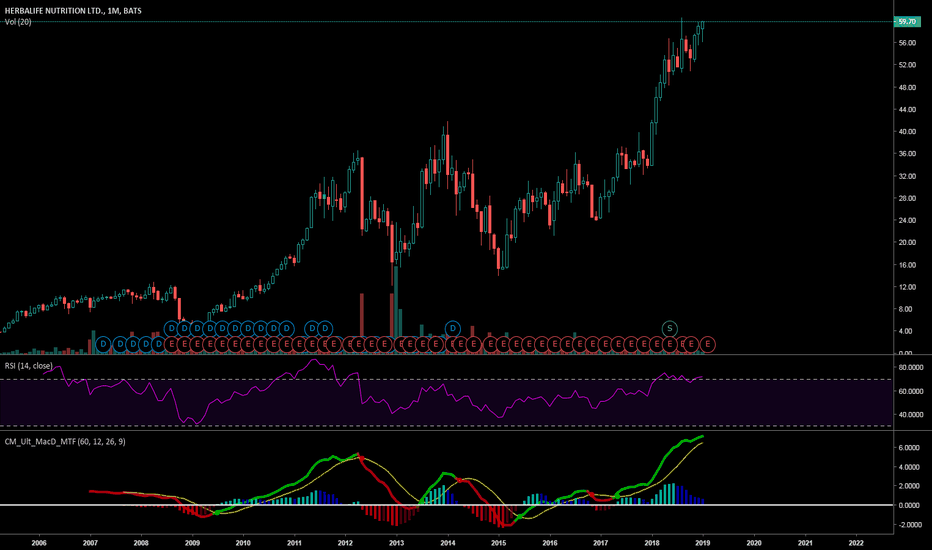Click the MACD -2.0000 axis value
Viewport: 932px width, 550px height.
[908, 524]
